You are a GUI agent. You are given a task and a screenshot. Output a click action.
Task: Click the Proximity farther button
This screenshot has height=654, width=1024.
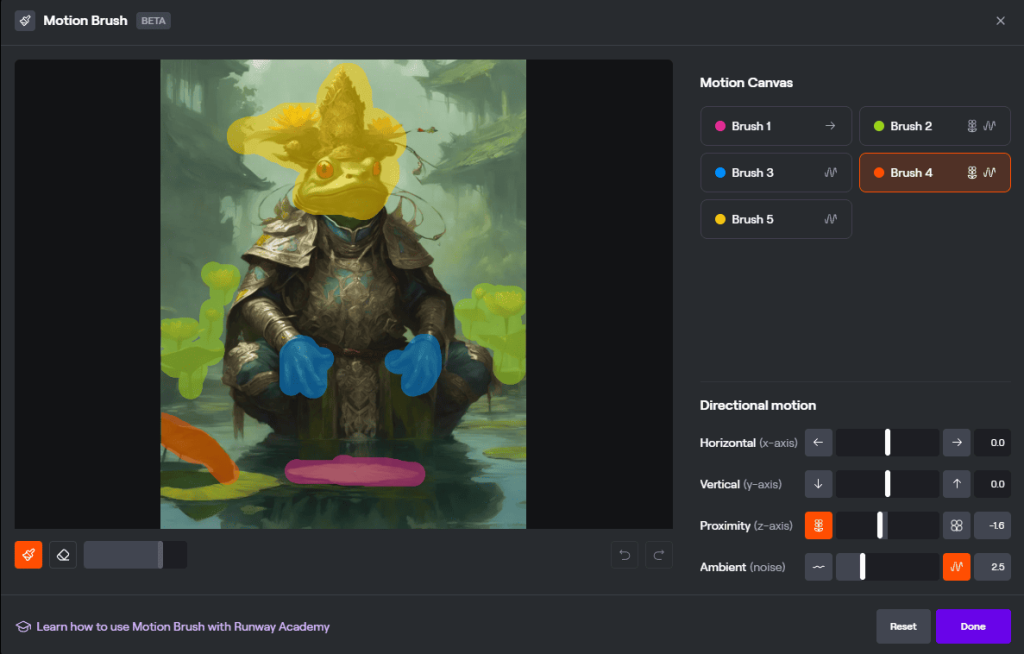[x=818, y=525]
